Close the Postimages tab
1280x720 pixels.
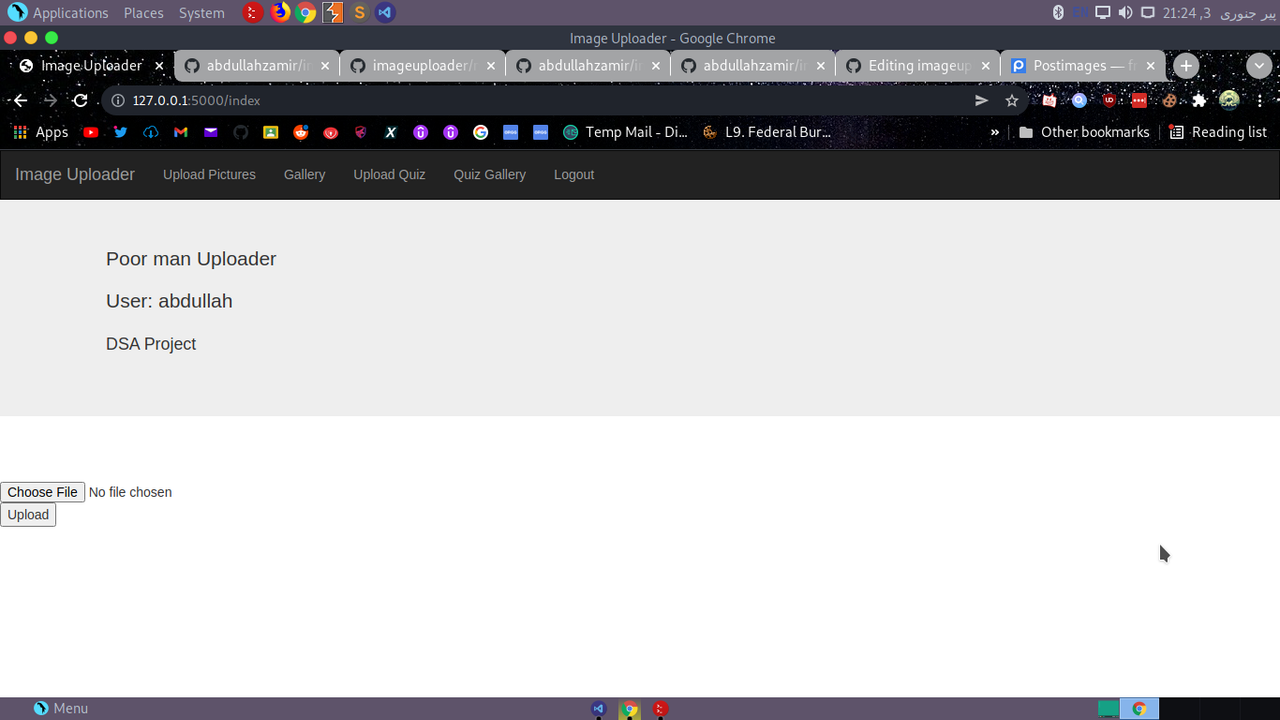pyautogui.click(x=1150, y=66)
